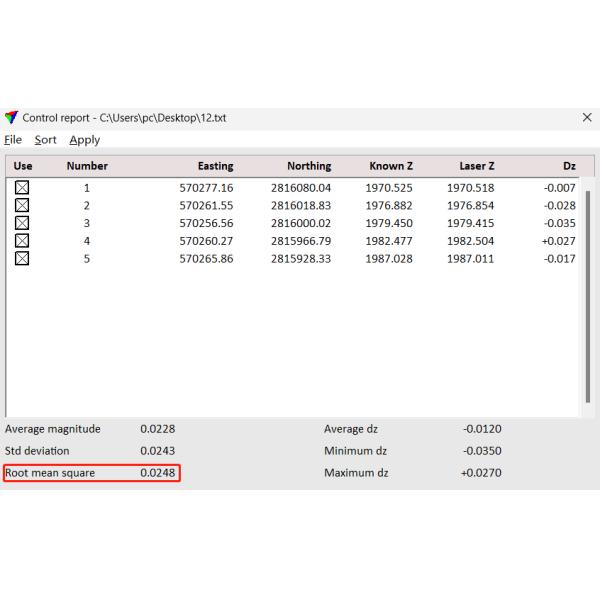Toggle Use checkbox for point 2
600x600 pixels.
(22, 205)
